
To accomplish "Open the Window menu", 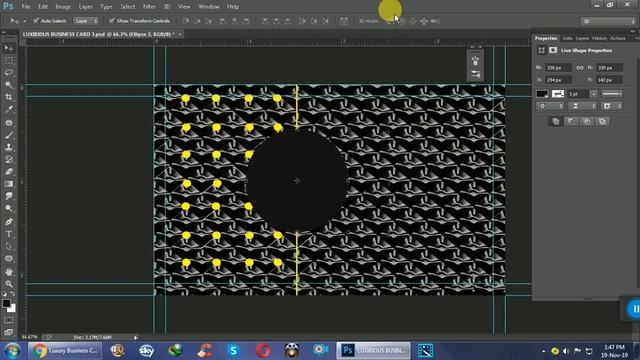I will tap(209, 7).
